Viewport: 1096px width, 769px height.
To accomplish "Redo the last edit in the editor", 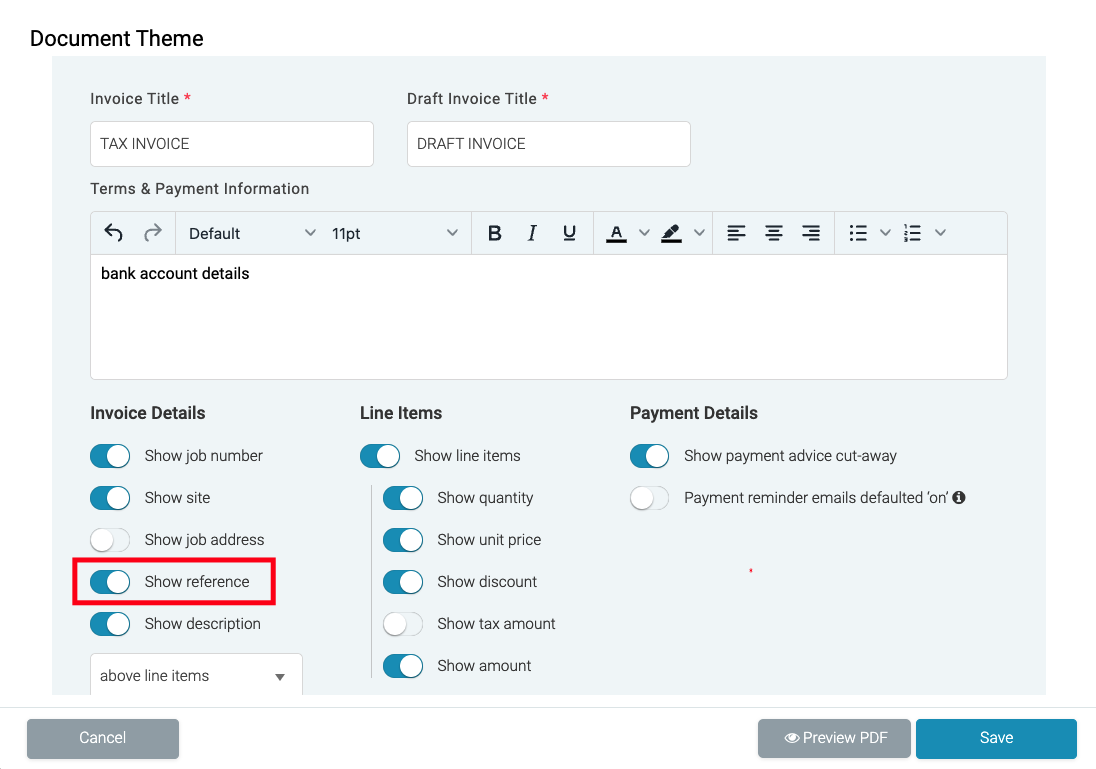I will click(x=152, y=233).
